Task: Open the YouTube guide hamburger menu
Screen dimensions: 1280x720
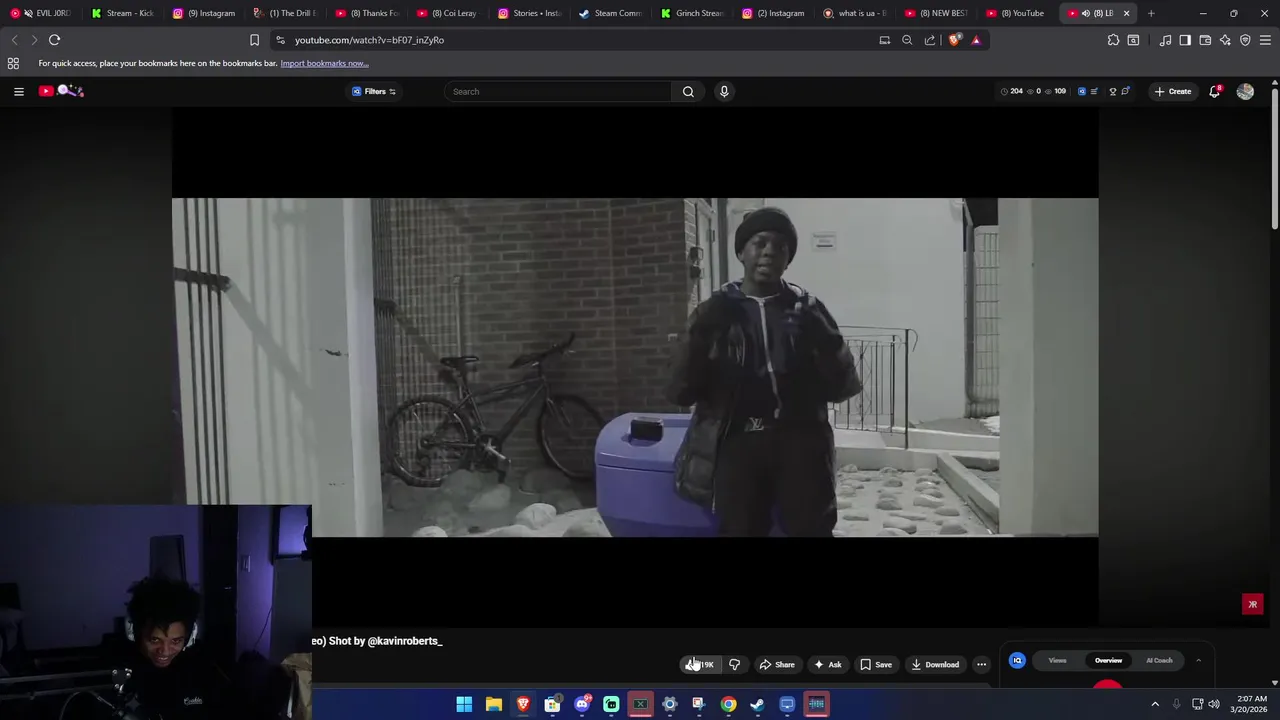Action: coord(18,91)
